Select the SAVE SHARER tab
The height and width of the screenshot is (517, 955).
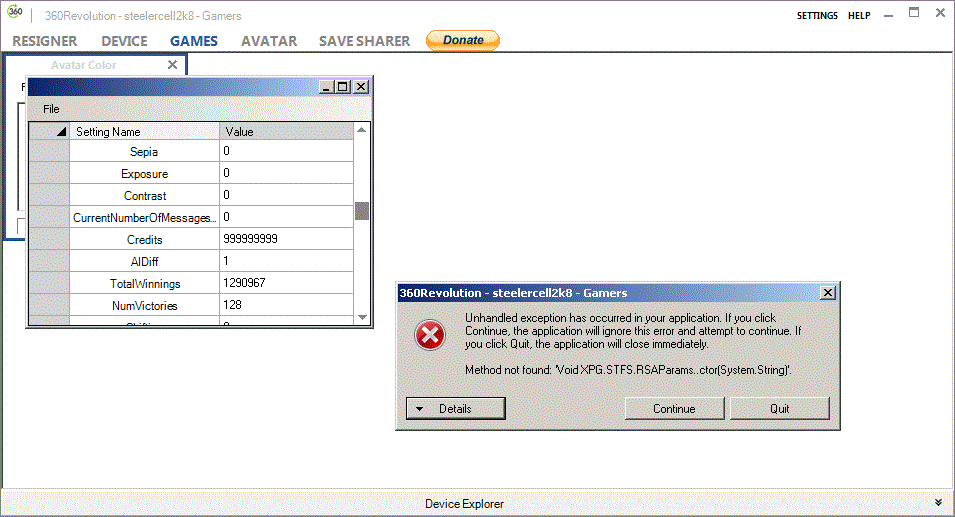(364, 41)
